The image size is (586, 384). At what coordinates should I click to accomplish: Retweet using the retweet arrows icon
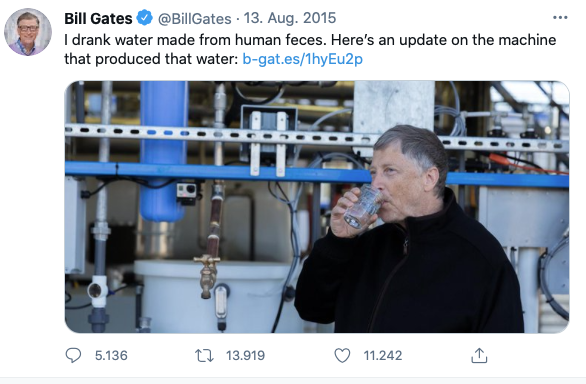coord(204,356)
